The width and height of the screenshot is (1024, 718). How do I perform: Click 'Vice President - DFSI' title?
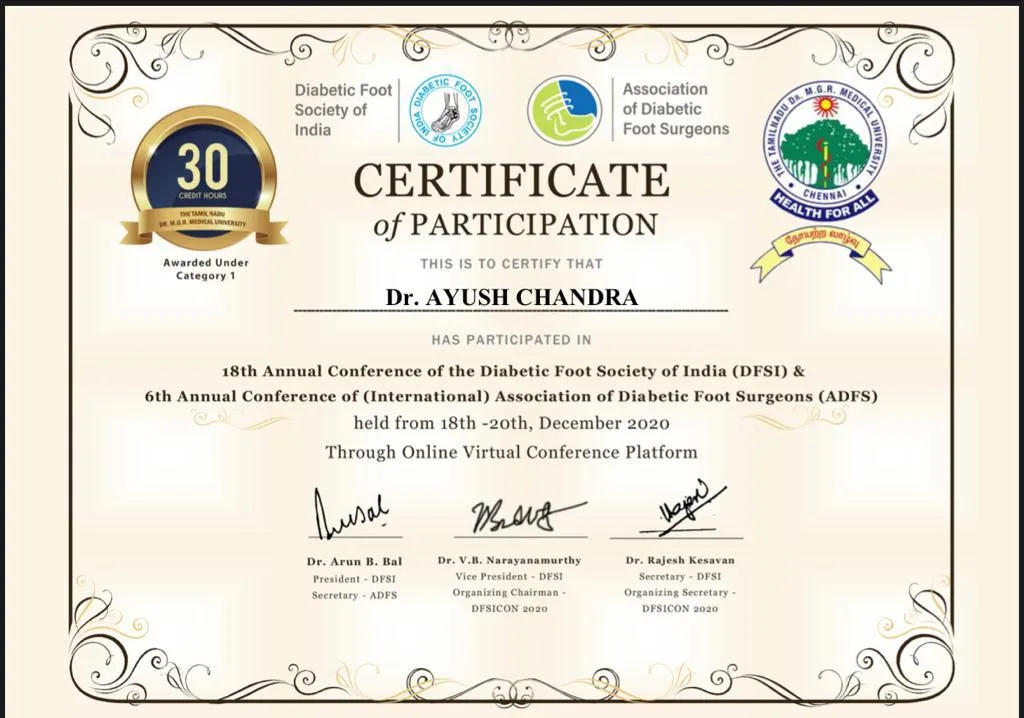509,576
